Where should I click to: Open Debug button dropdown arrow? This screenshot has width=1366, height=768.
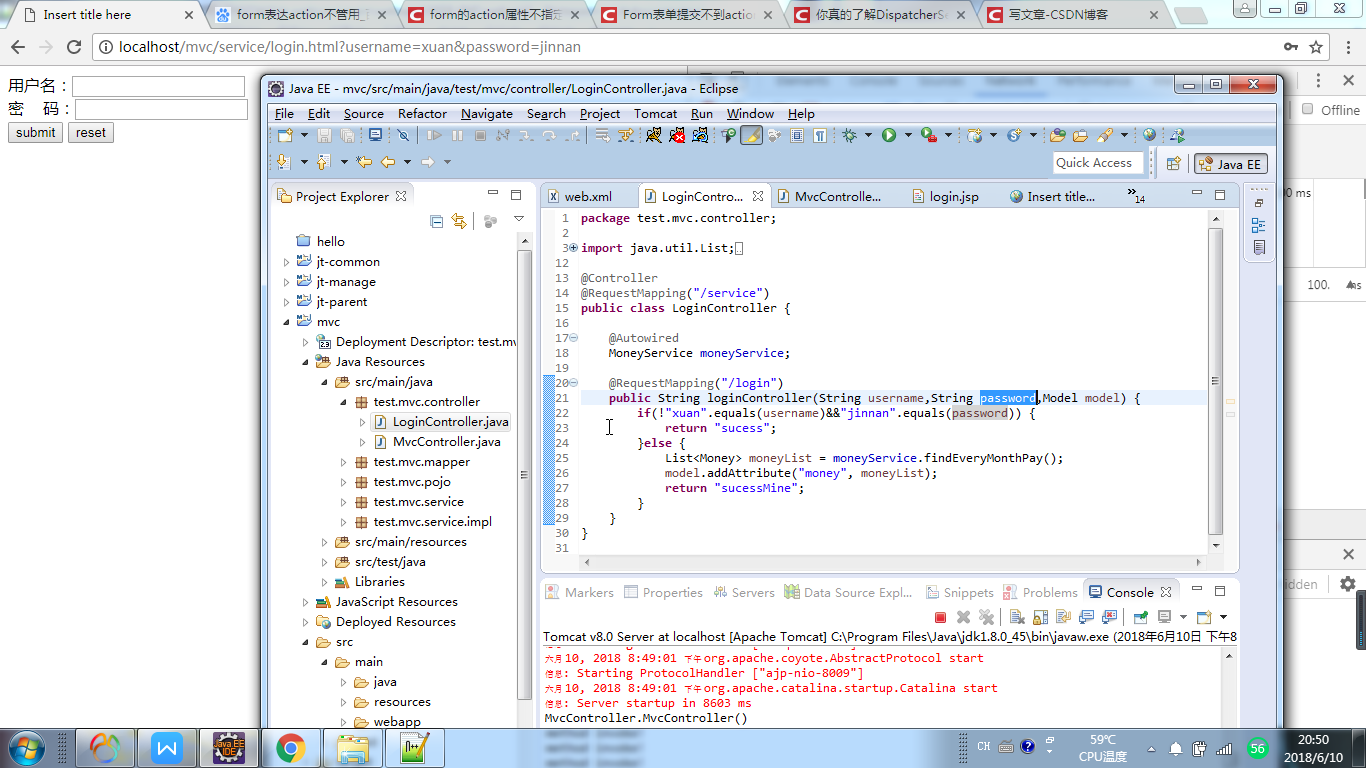[868, 135]
